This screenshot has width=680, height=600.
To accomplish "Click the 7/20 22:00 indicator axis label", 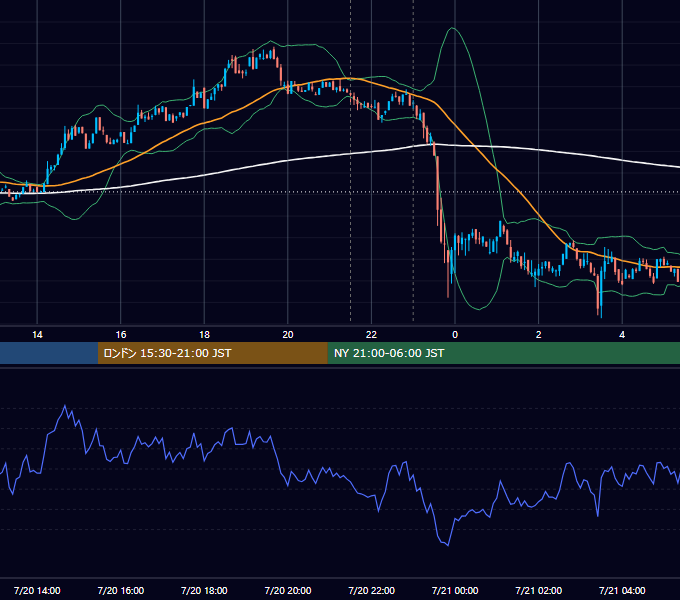I will [372, 590].
